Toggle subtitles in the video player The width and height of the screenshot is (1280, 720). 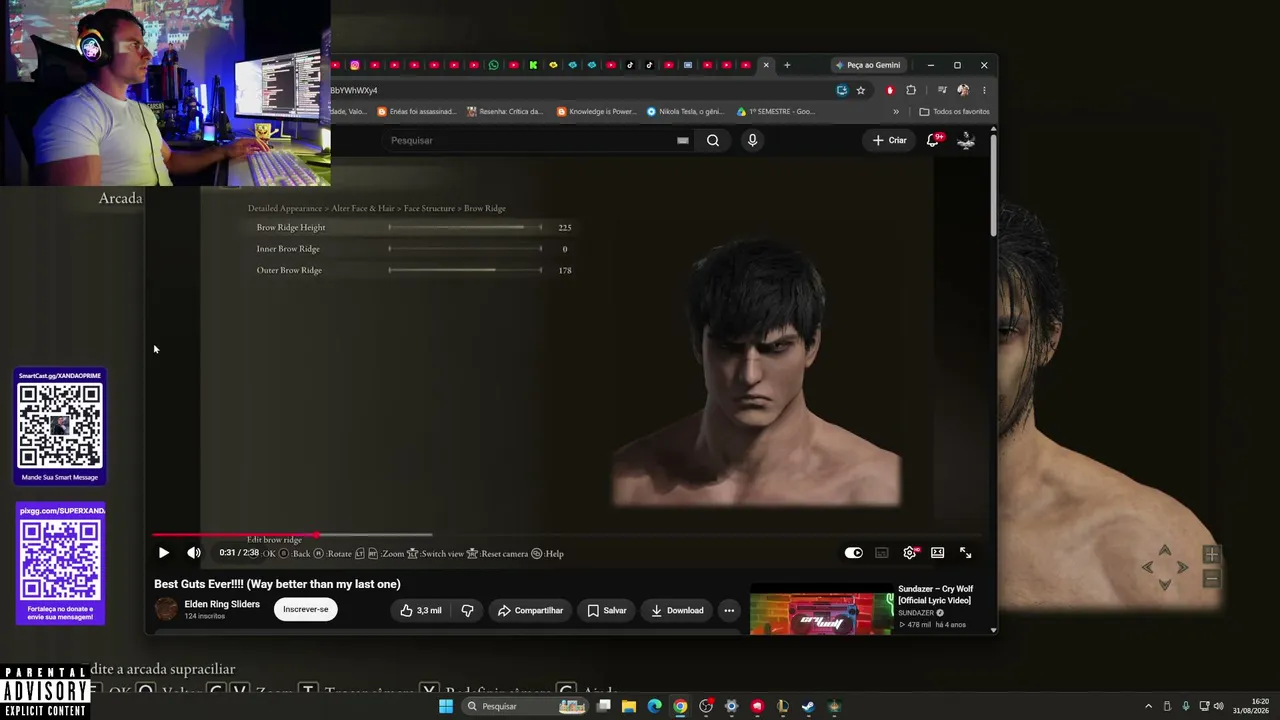pos(881,553)
